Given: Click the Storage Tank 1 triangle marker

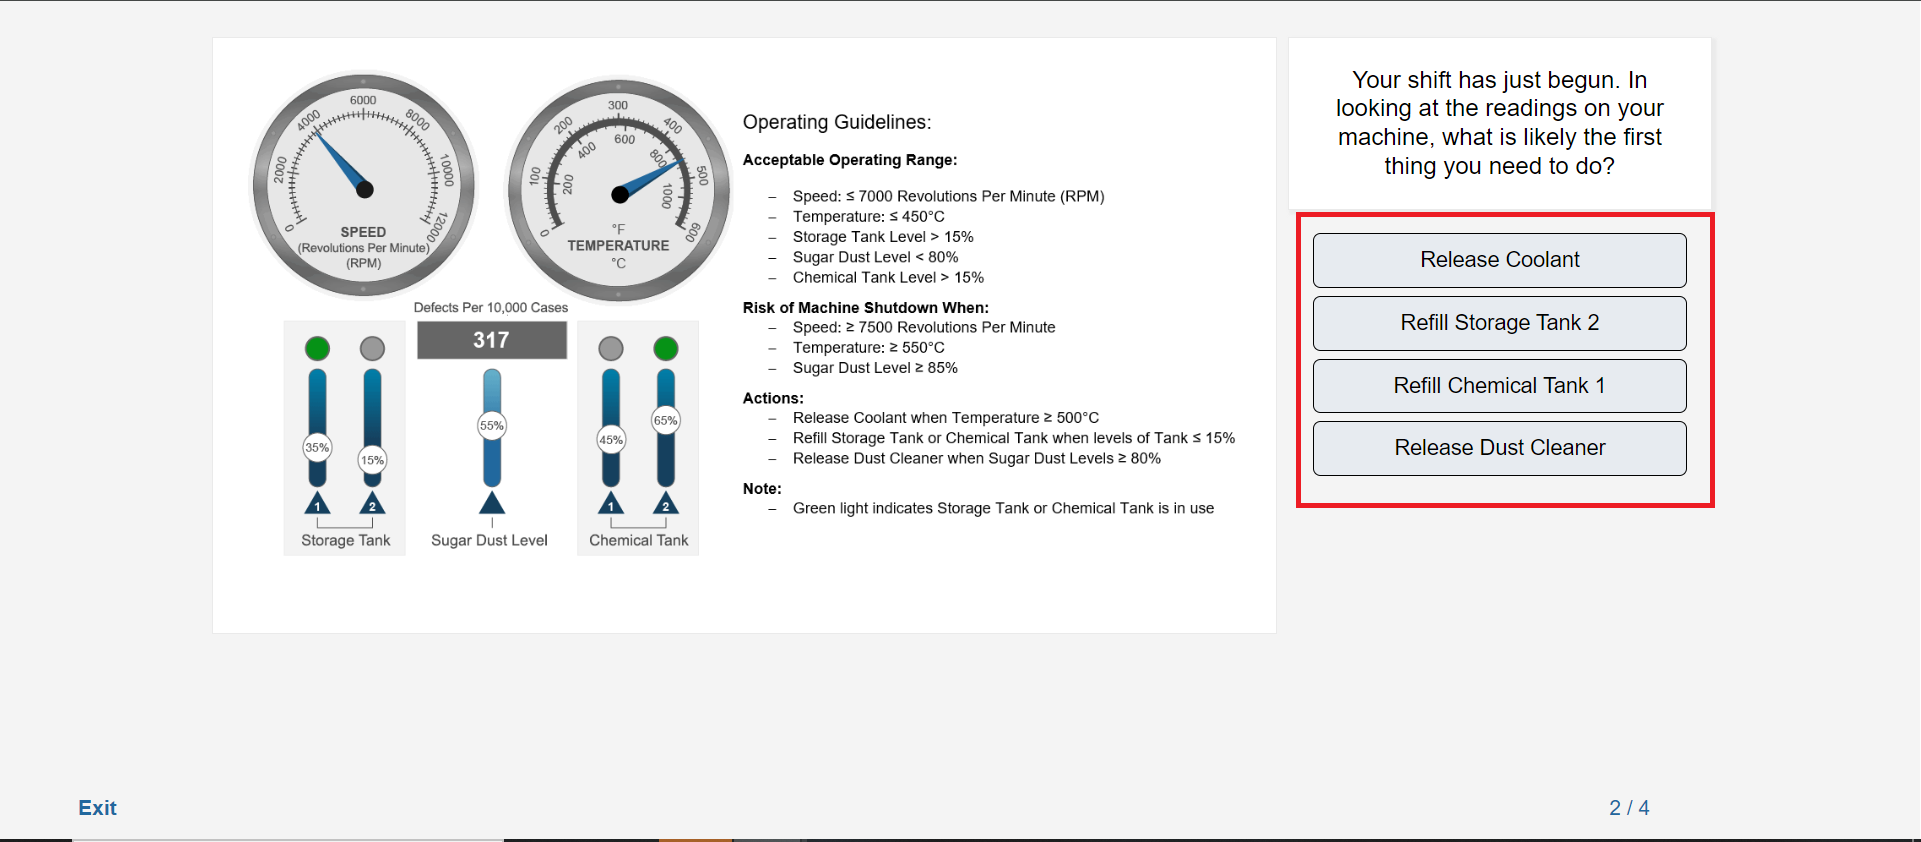Looking at the screenshot, I should (317, 503).
